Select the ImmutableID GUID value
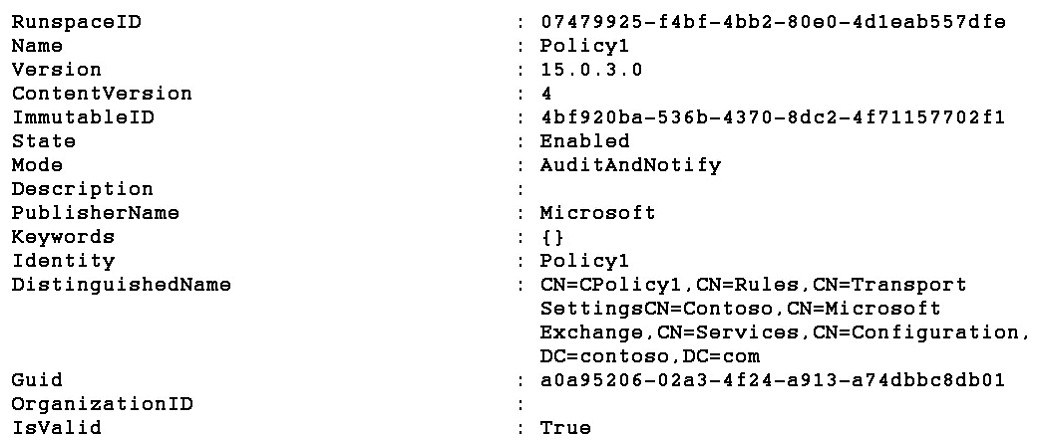This screenshot has height=443, width=1046. tap(772, 118)
